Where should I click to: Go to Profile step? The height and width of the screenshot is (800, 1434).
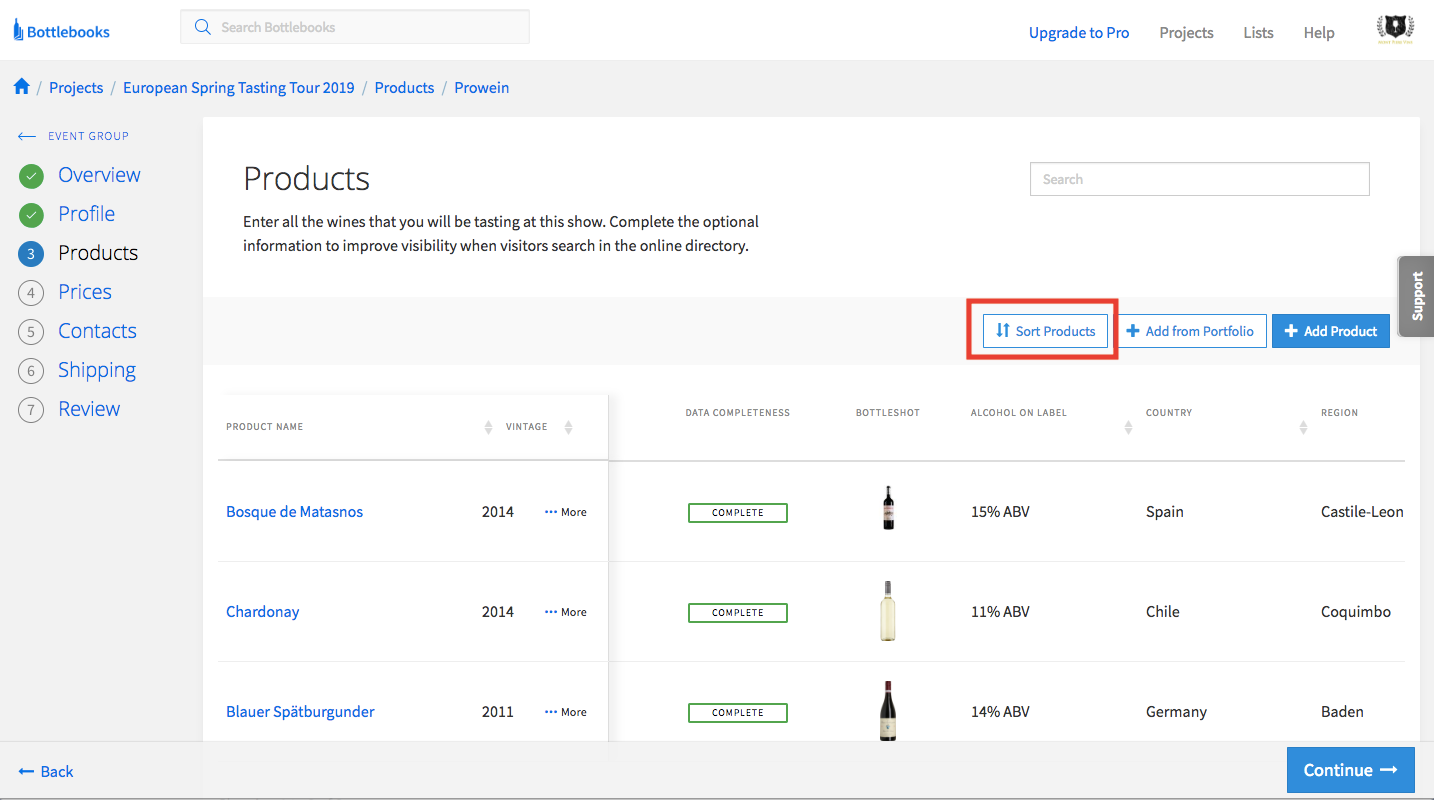86,214
